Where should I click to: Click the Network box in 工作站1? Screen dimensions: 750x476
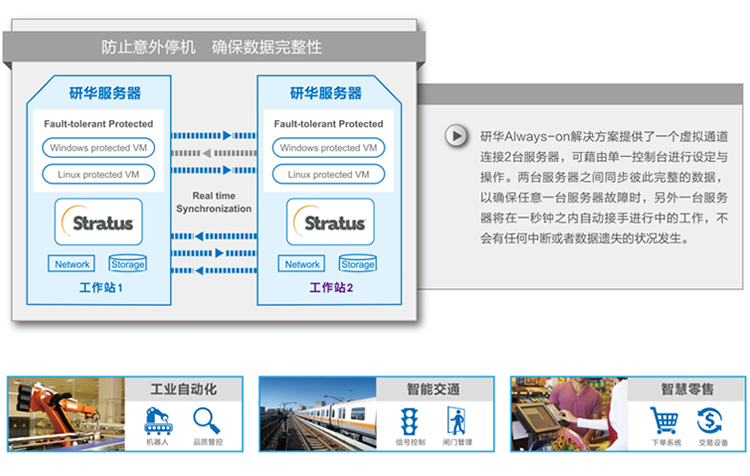point(72,264)
